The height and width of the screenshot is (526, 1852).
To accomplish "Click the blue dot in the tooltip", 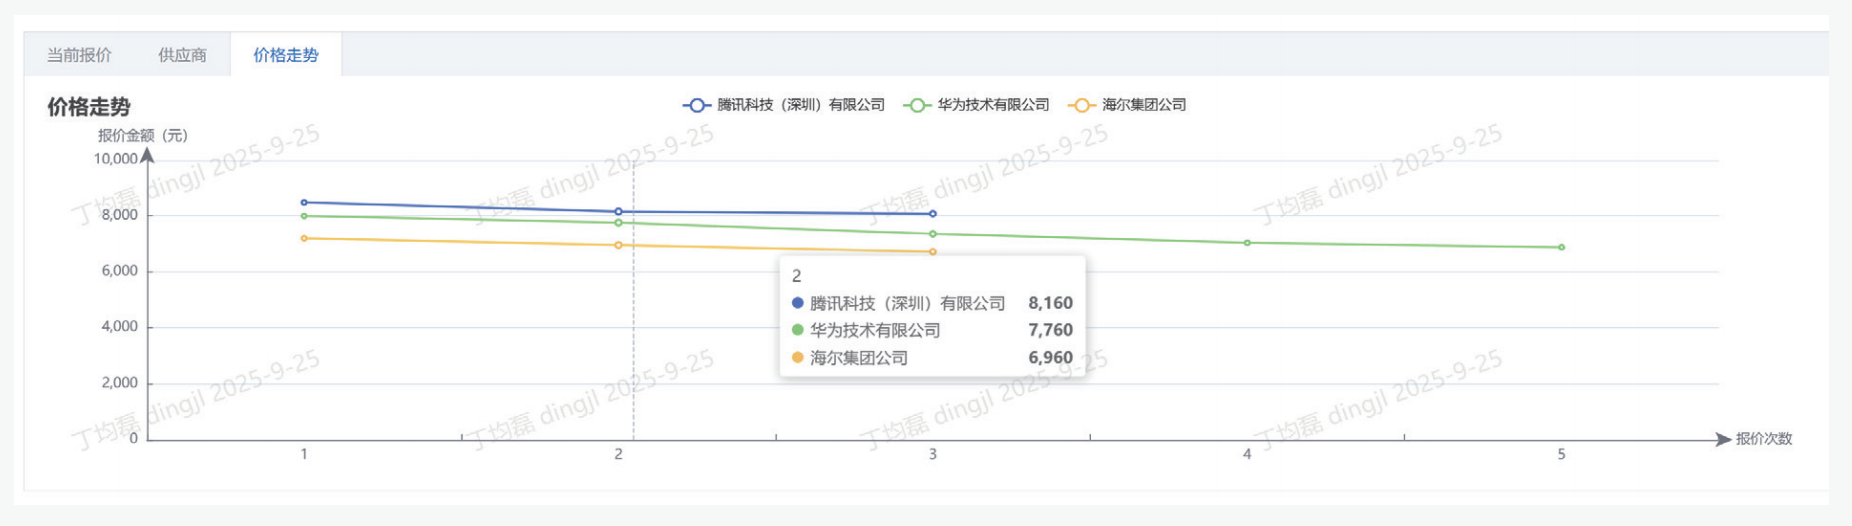I will (797, 303).
